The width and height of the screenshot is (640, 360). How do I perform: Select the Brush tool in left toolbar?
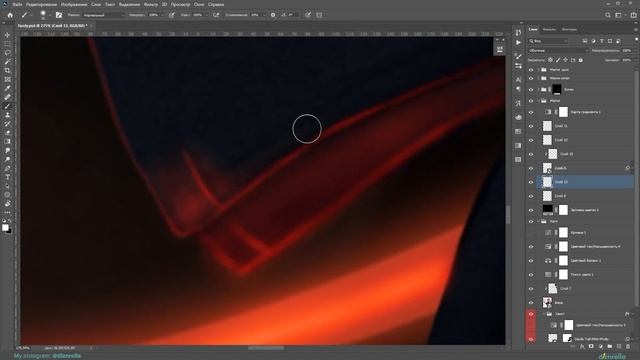click(x=7, y=106)
